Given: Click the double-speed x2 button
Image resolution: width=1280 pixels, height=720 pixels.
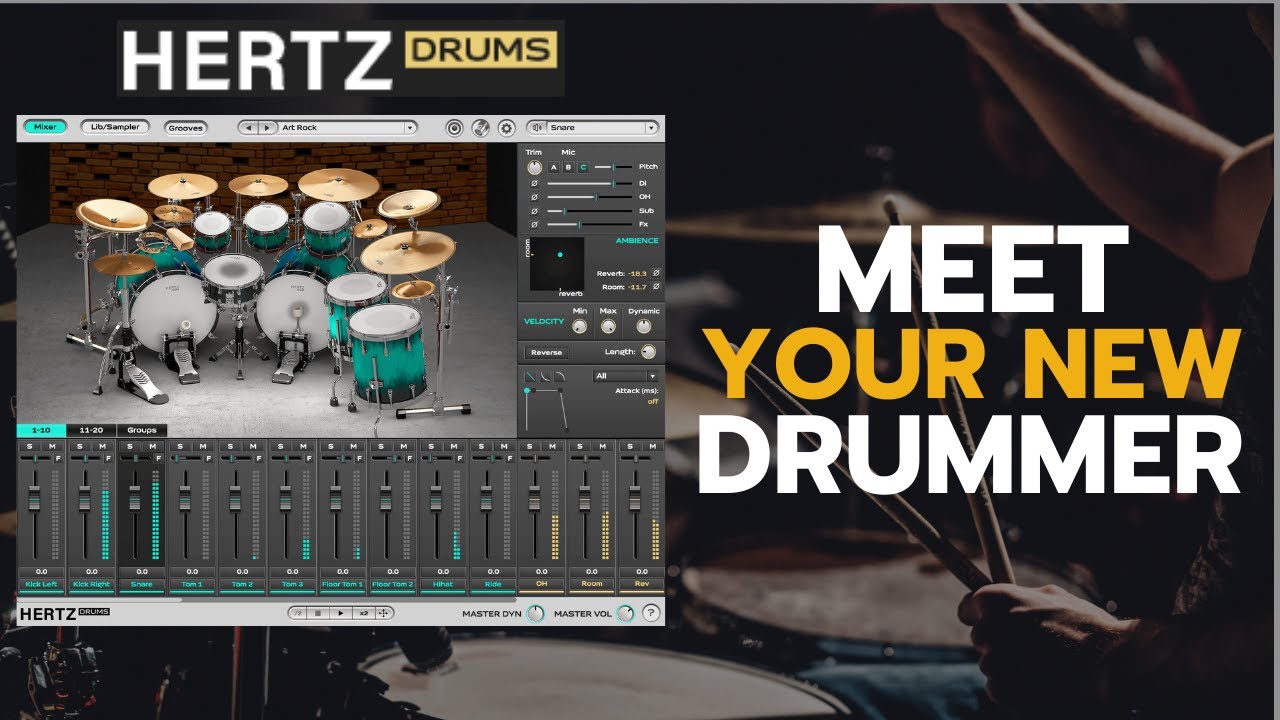Looking at the screenshot, I should [363, 613].
